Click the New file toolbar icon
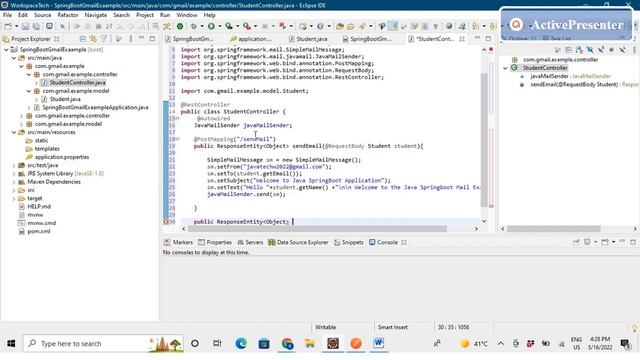Viewport: 640px width, 360px height. coord(8,26)
